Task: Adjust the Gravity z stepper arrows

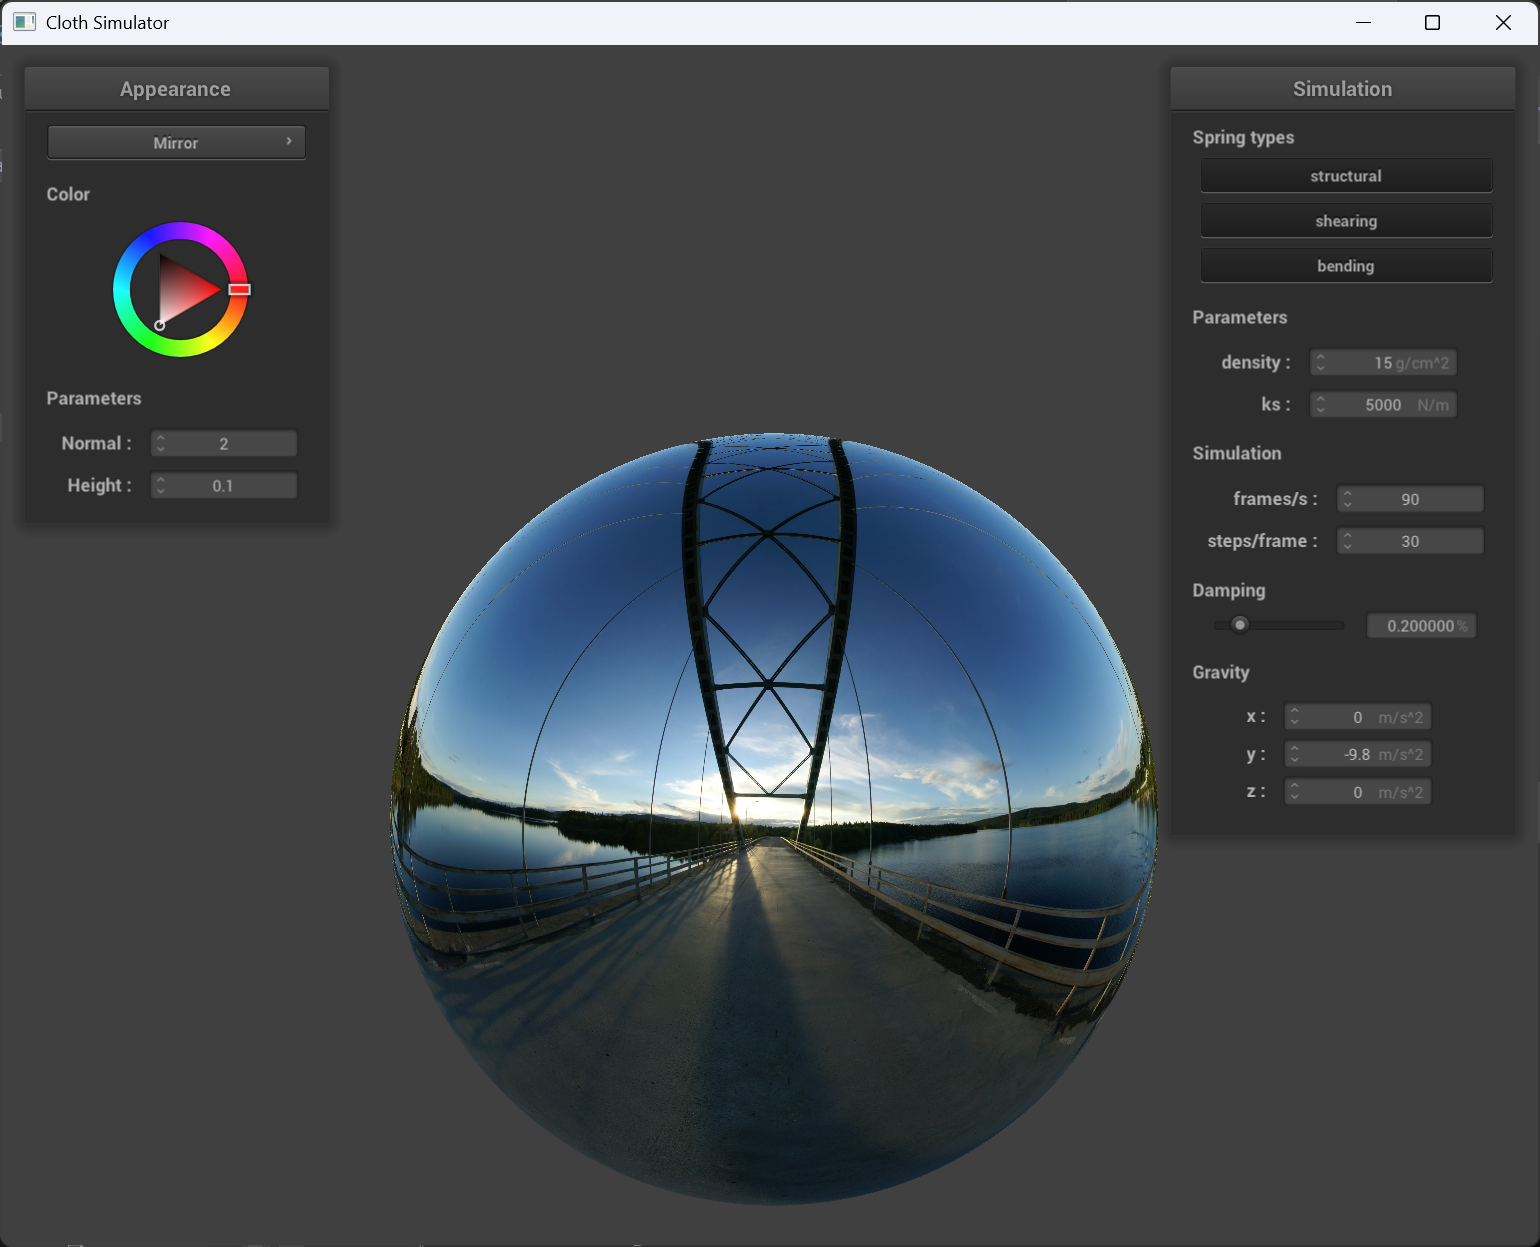Action: (1295, 792)
